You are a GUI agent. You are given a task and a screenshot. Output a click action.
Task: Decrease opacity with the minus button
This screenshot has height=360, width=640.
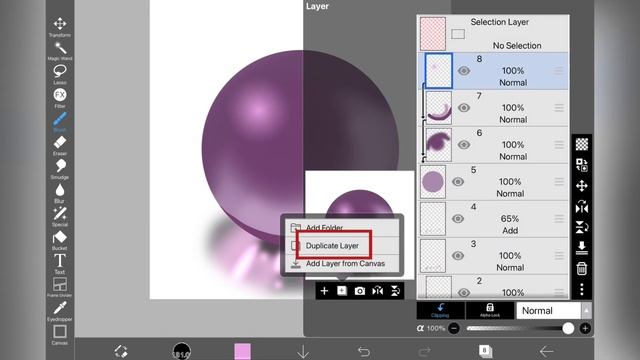point(454,328)
